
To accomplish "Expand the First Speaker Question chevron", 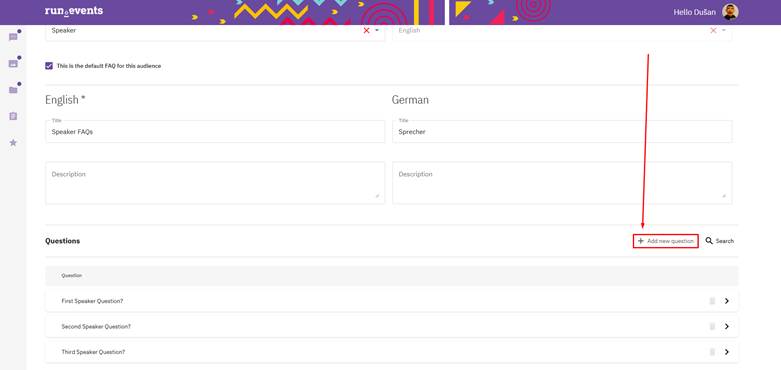I will (x=727, y=301).
